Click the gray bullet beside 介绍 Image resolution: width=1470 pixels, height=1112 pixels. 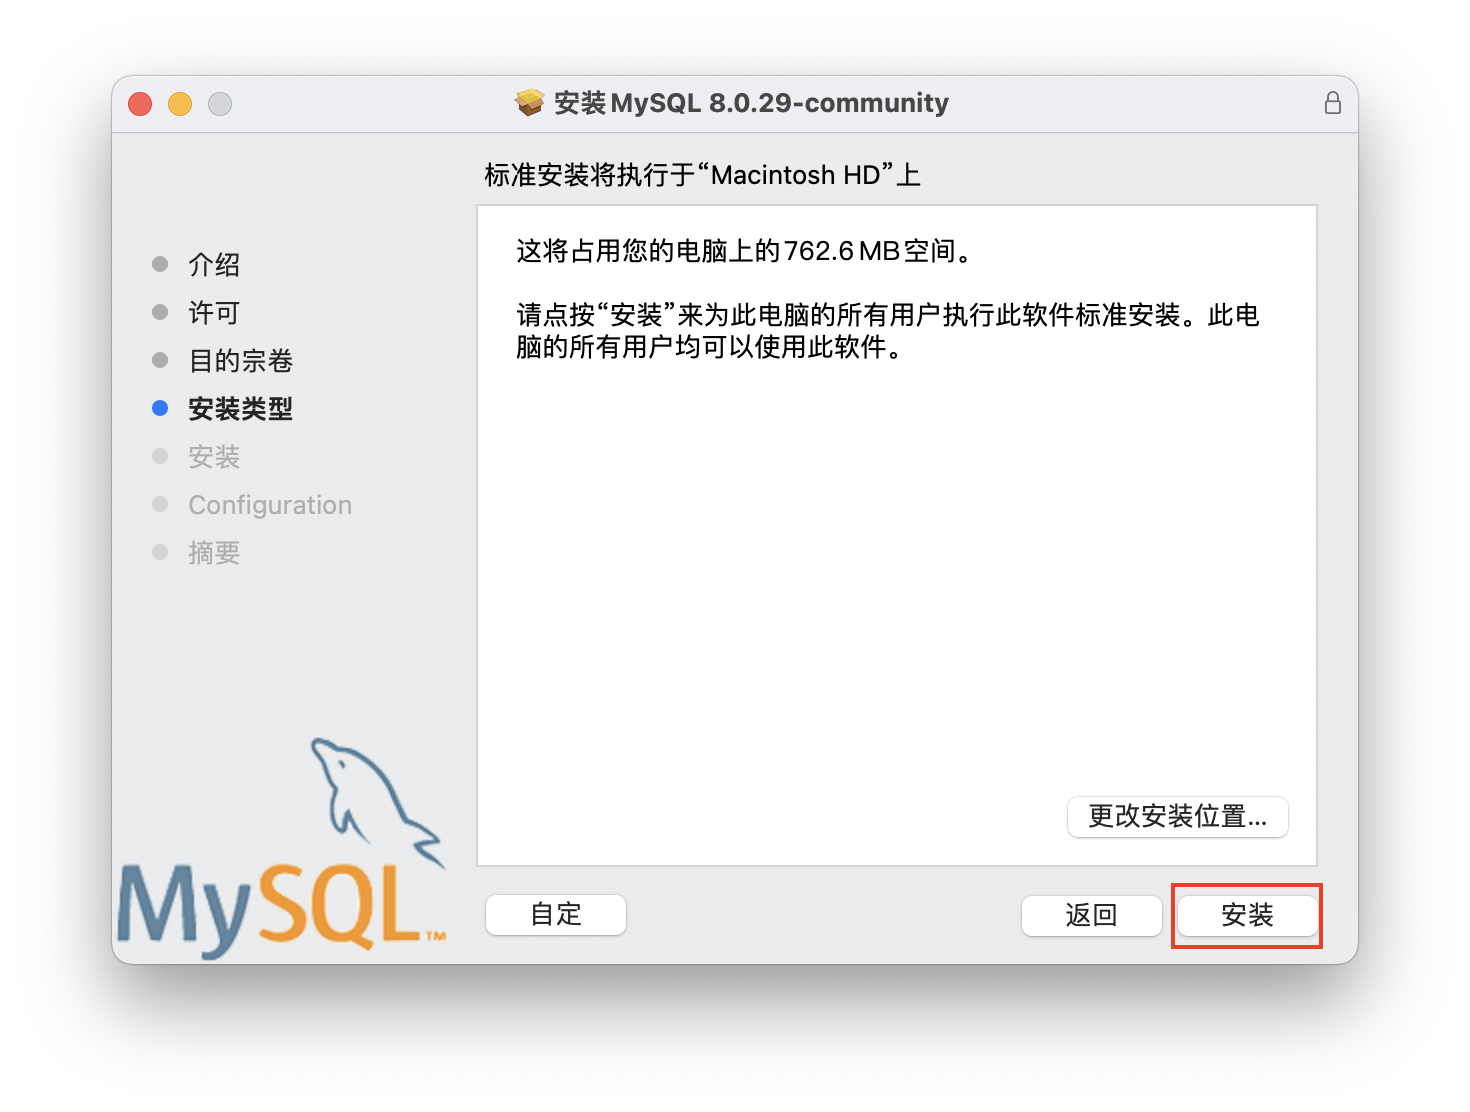point(160,264)
